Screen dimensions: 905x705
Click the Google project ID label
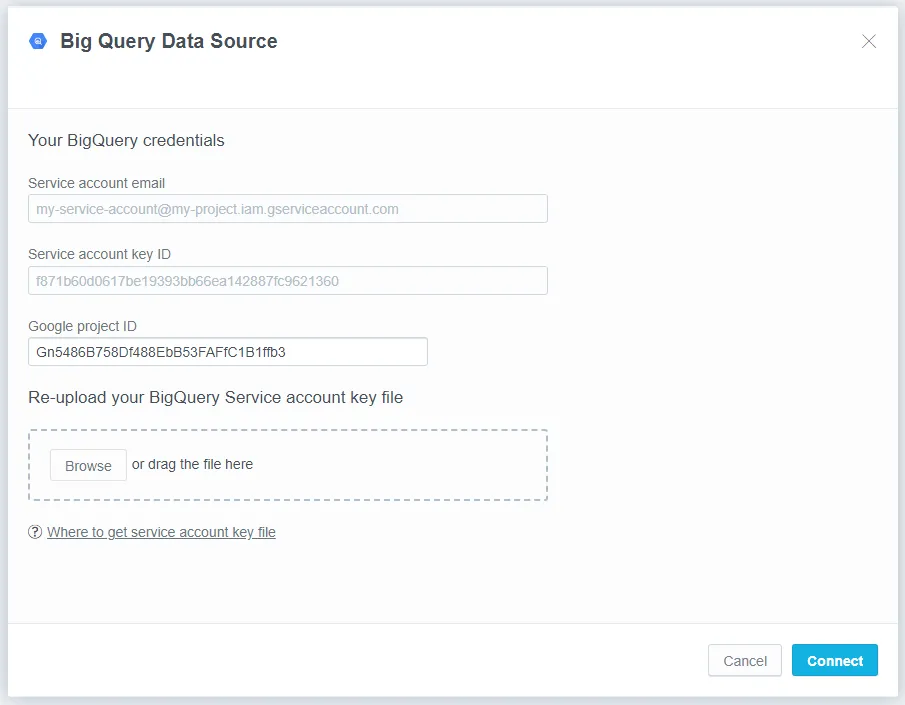pyautogui.click(x=82, y=325)
